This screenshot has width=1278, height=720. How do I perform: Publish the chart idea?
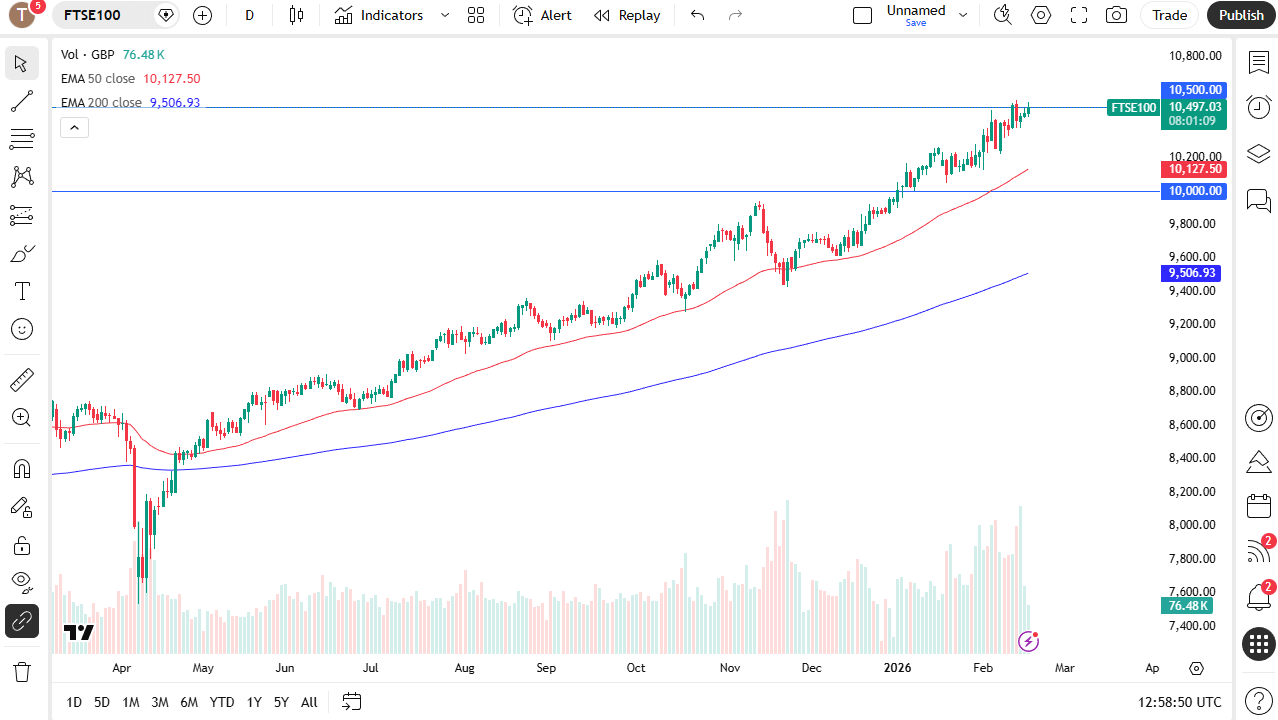[x=1241, y=15]
